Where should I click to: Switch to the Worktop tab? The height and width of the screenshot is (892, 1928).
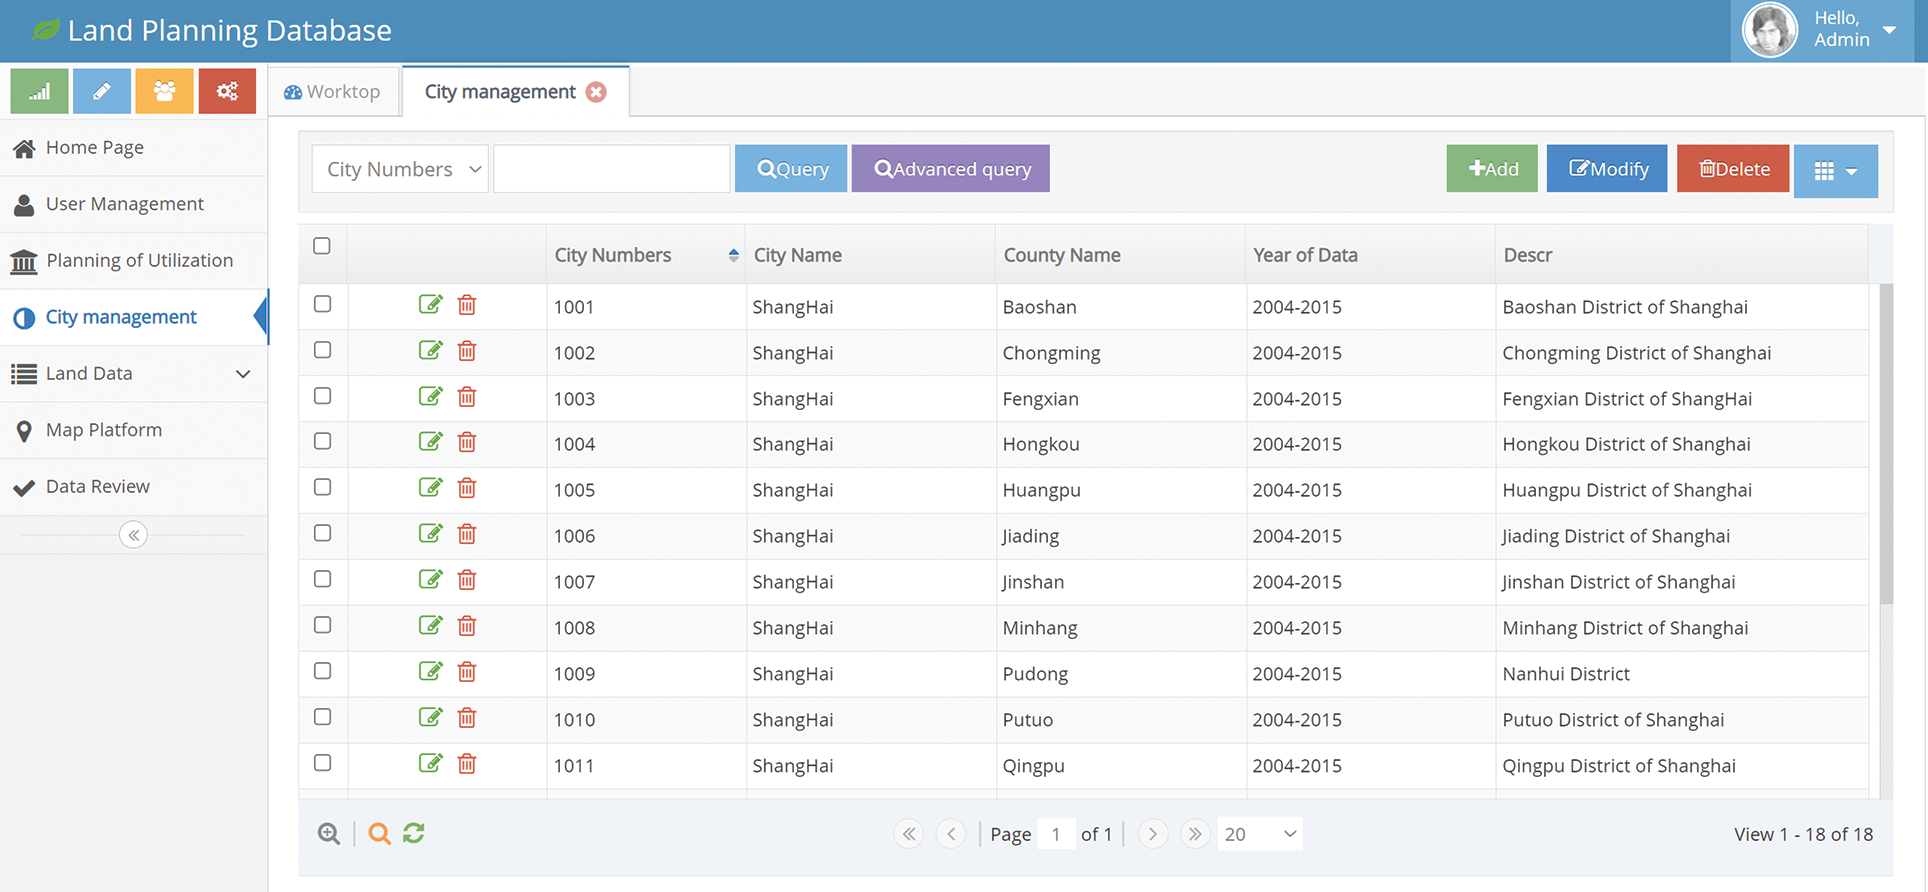coord(333,92)
